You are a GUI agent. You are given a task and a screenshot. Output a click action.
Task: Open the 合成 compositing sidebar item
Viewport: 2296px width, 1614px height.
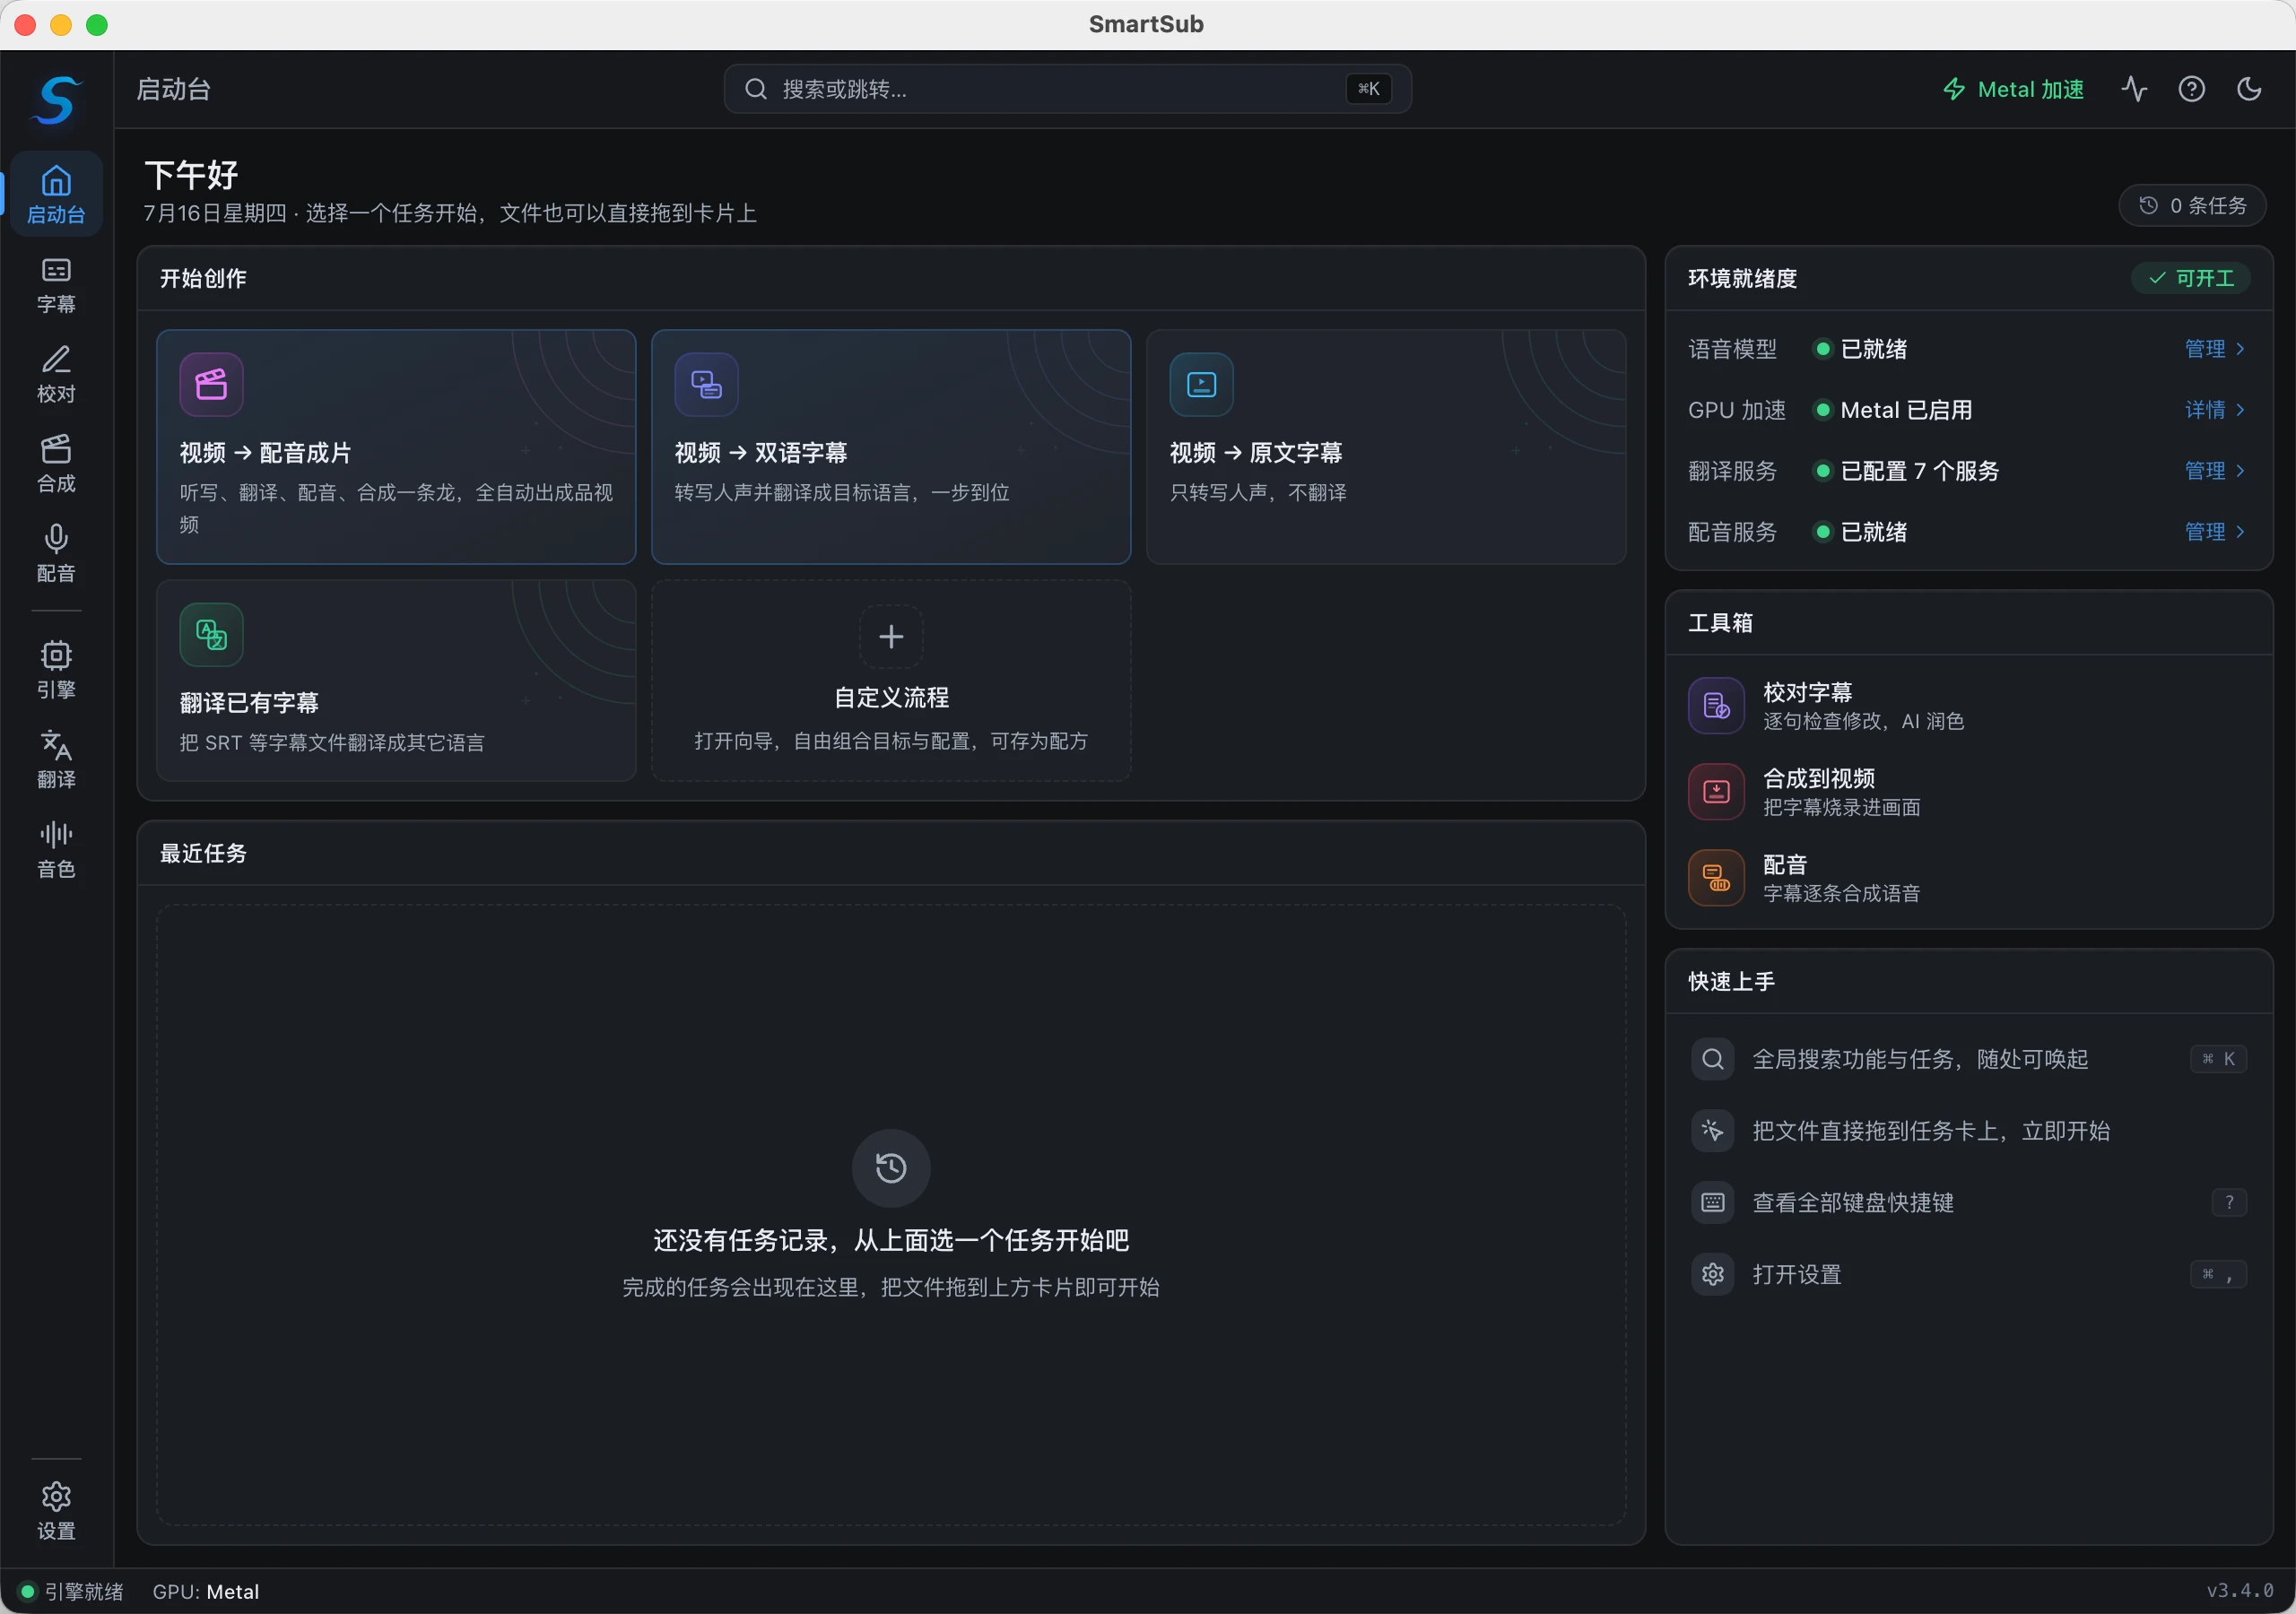point(56,464)
